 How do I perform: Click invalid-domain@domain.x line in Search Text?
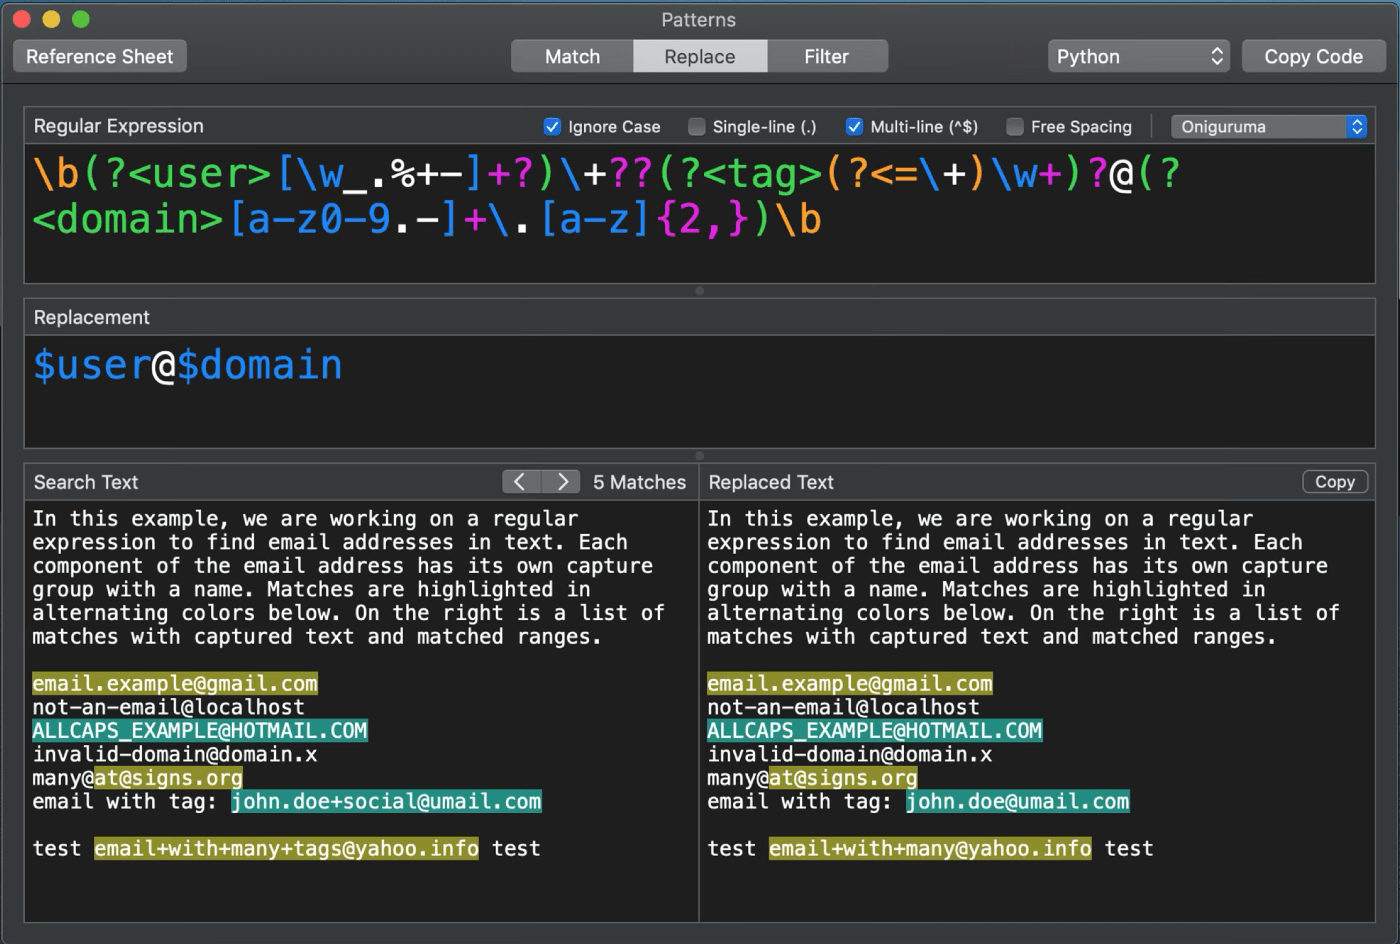[175, 755]
